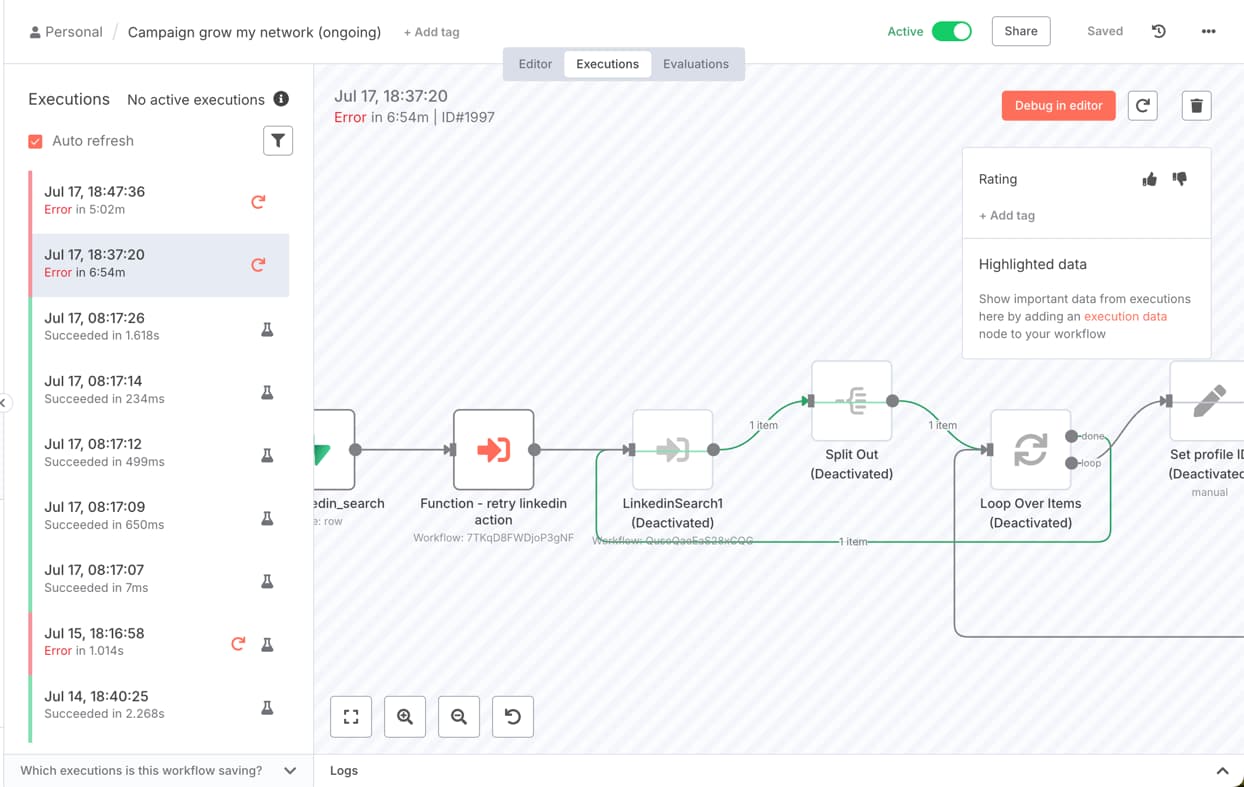Open execution Jul 17, 08:17:14
This screenshot has height=787, width=1244.
(160, 391)
